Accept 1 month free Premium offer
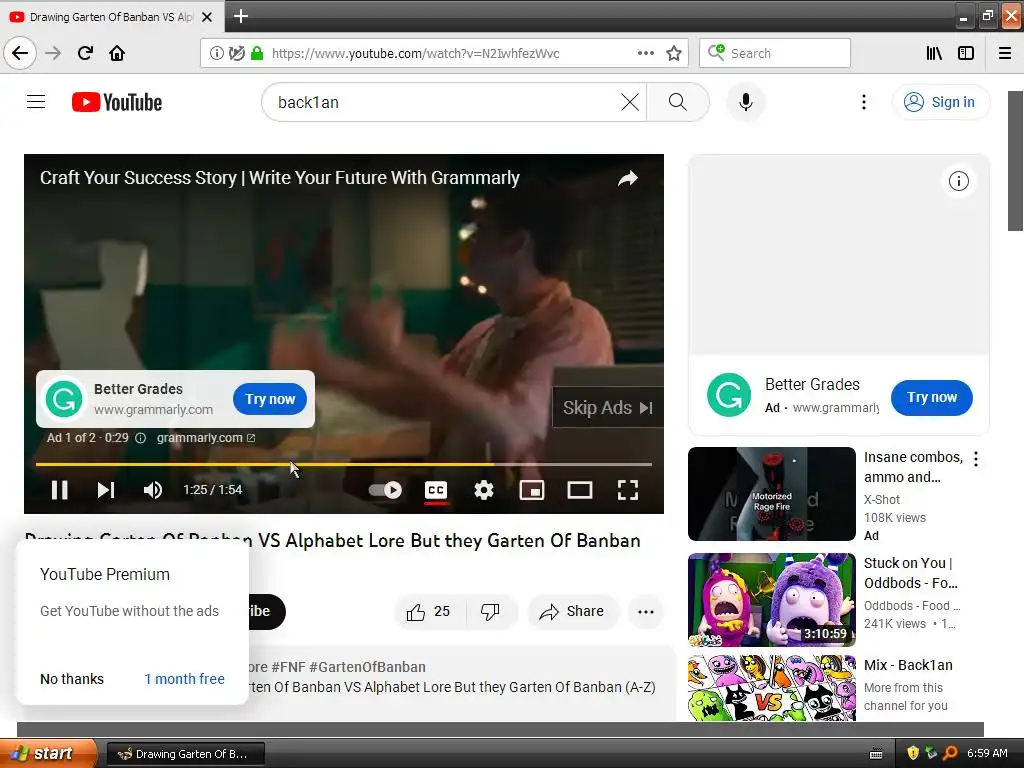Screen dimensions: 1024x768 point(184,679)
